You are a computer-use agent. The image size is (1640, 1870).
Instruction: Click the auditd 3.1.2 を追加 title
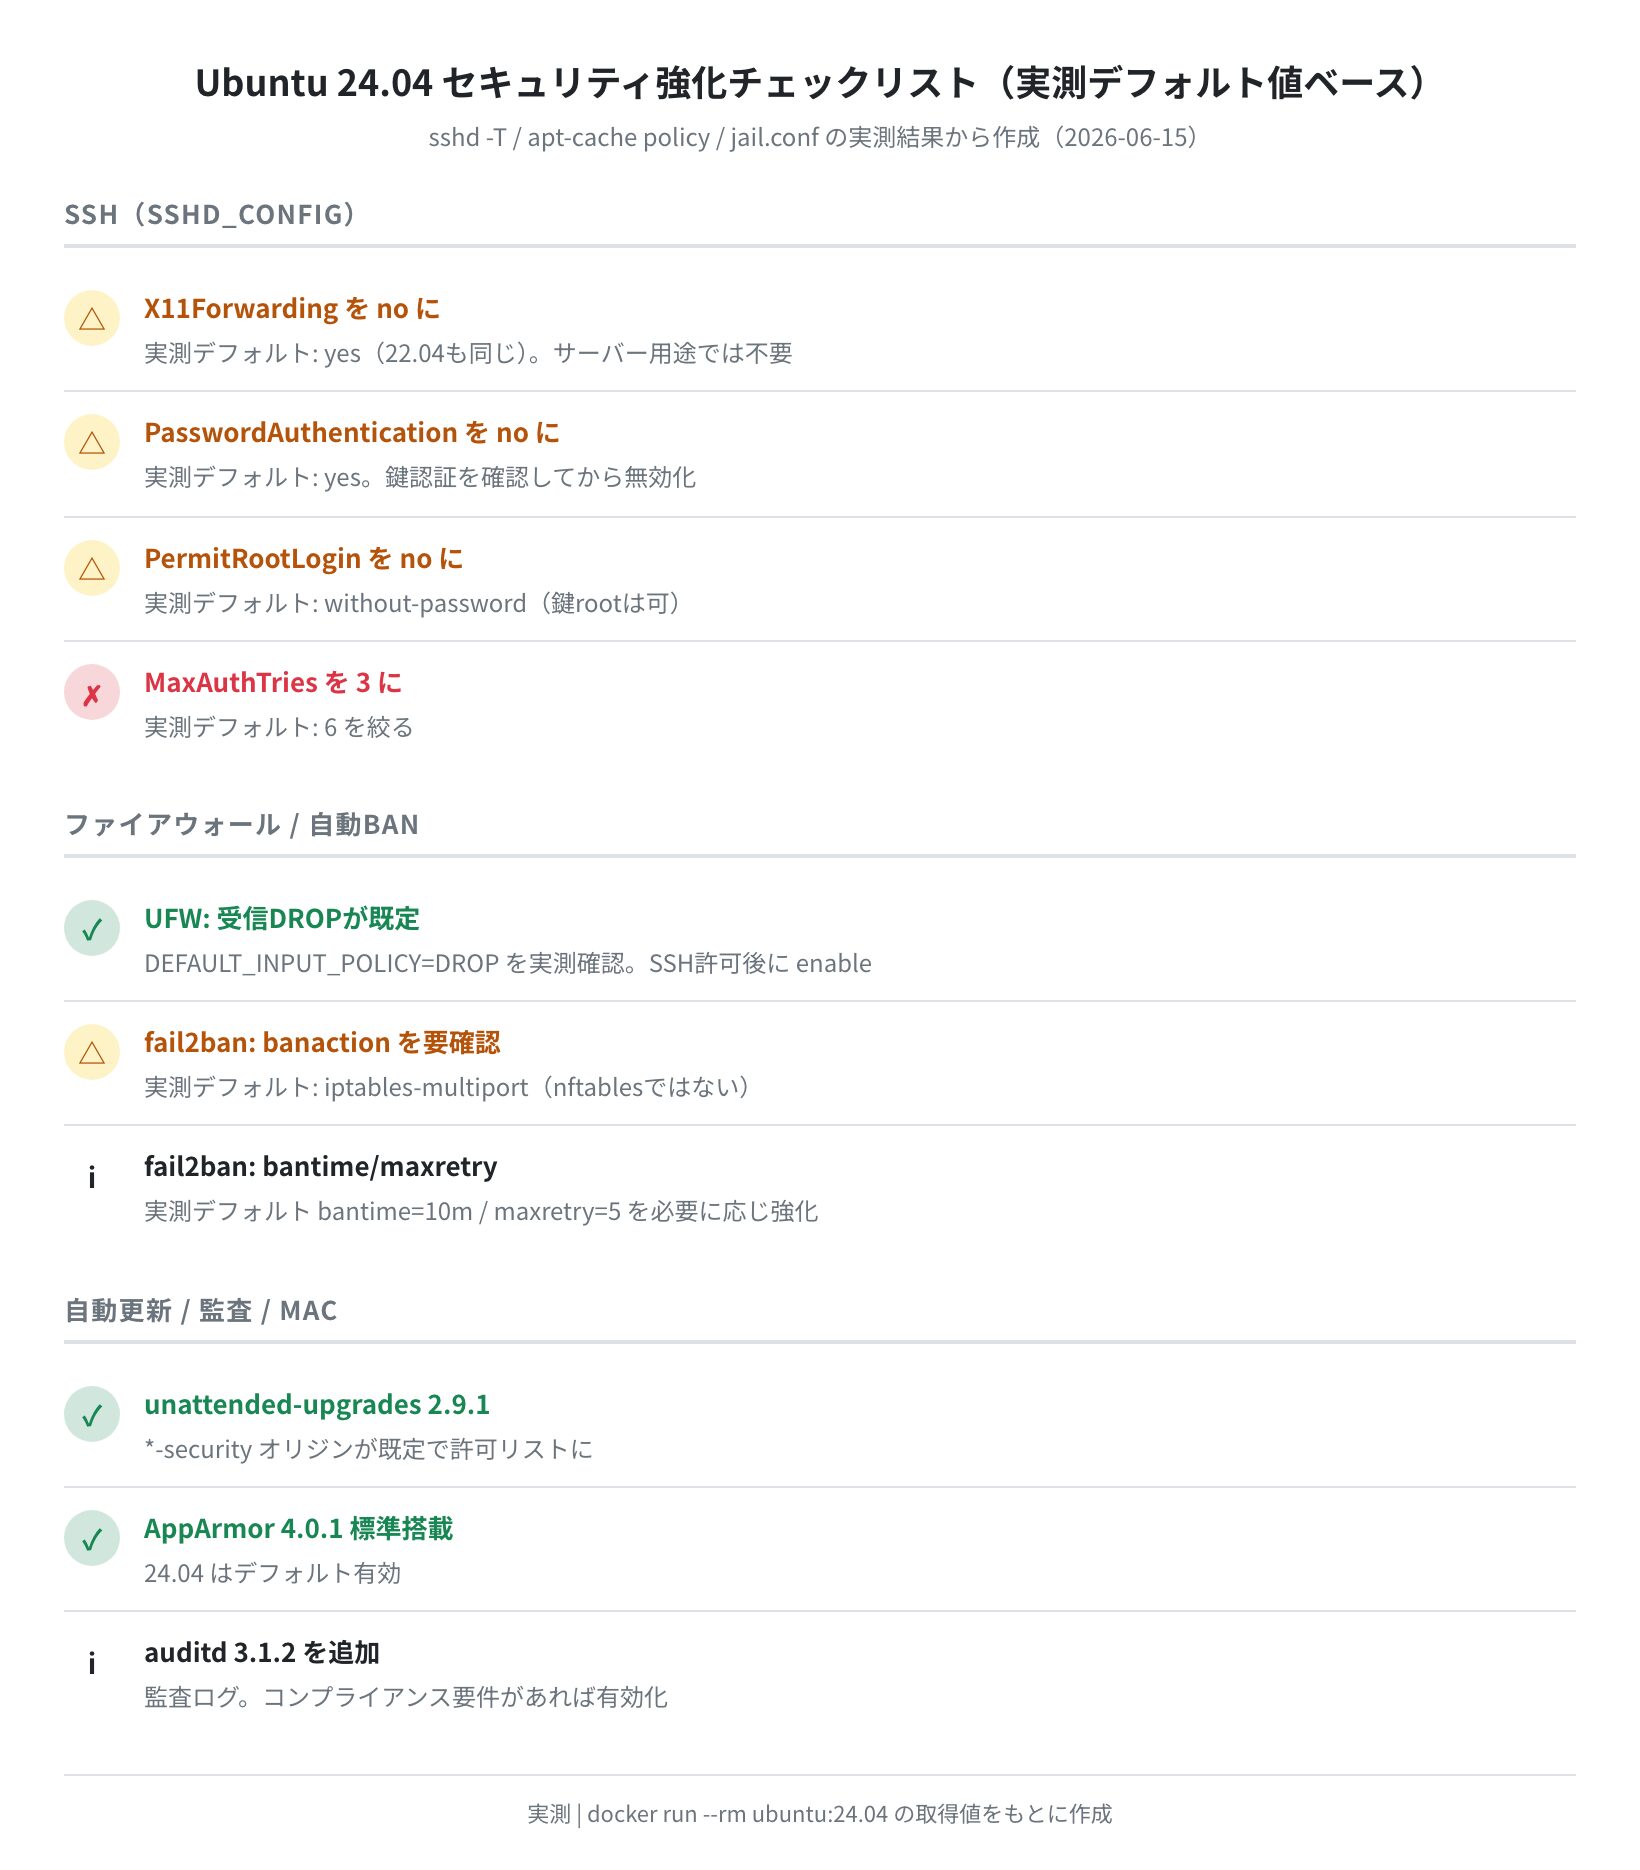coord(262,1652)
